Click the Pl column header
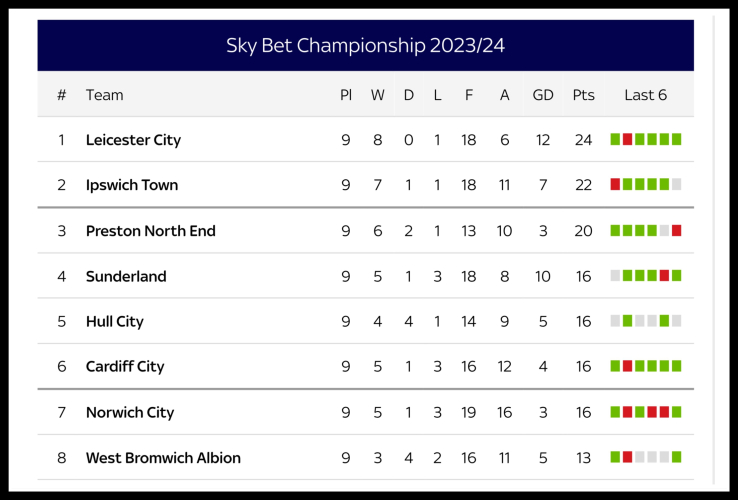This screenshot has width=738, height=500. tap(346, 95)
